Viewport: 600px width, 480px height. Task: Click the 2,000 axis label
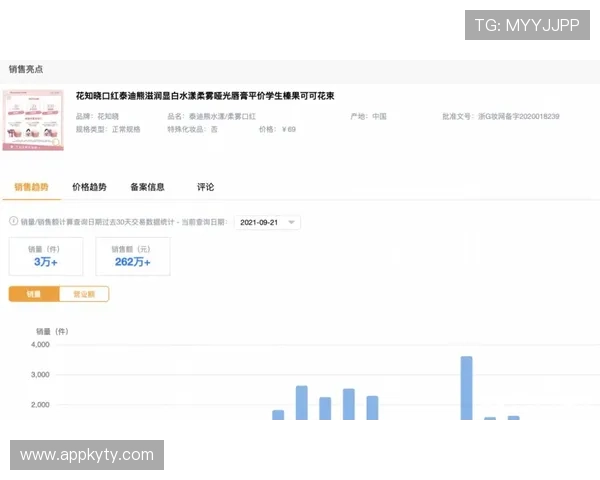pyautogui.click(x=40, y=405)
